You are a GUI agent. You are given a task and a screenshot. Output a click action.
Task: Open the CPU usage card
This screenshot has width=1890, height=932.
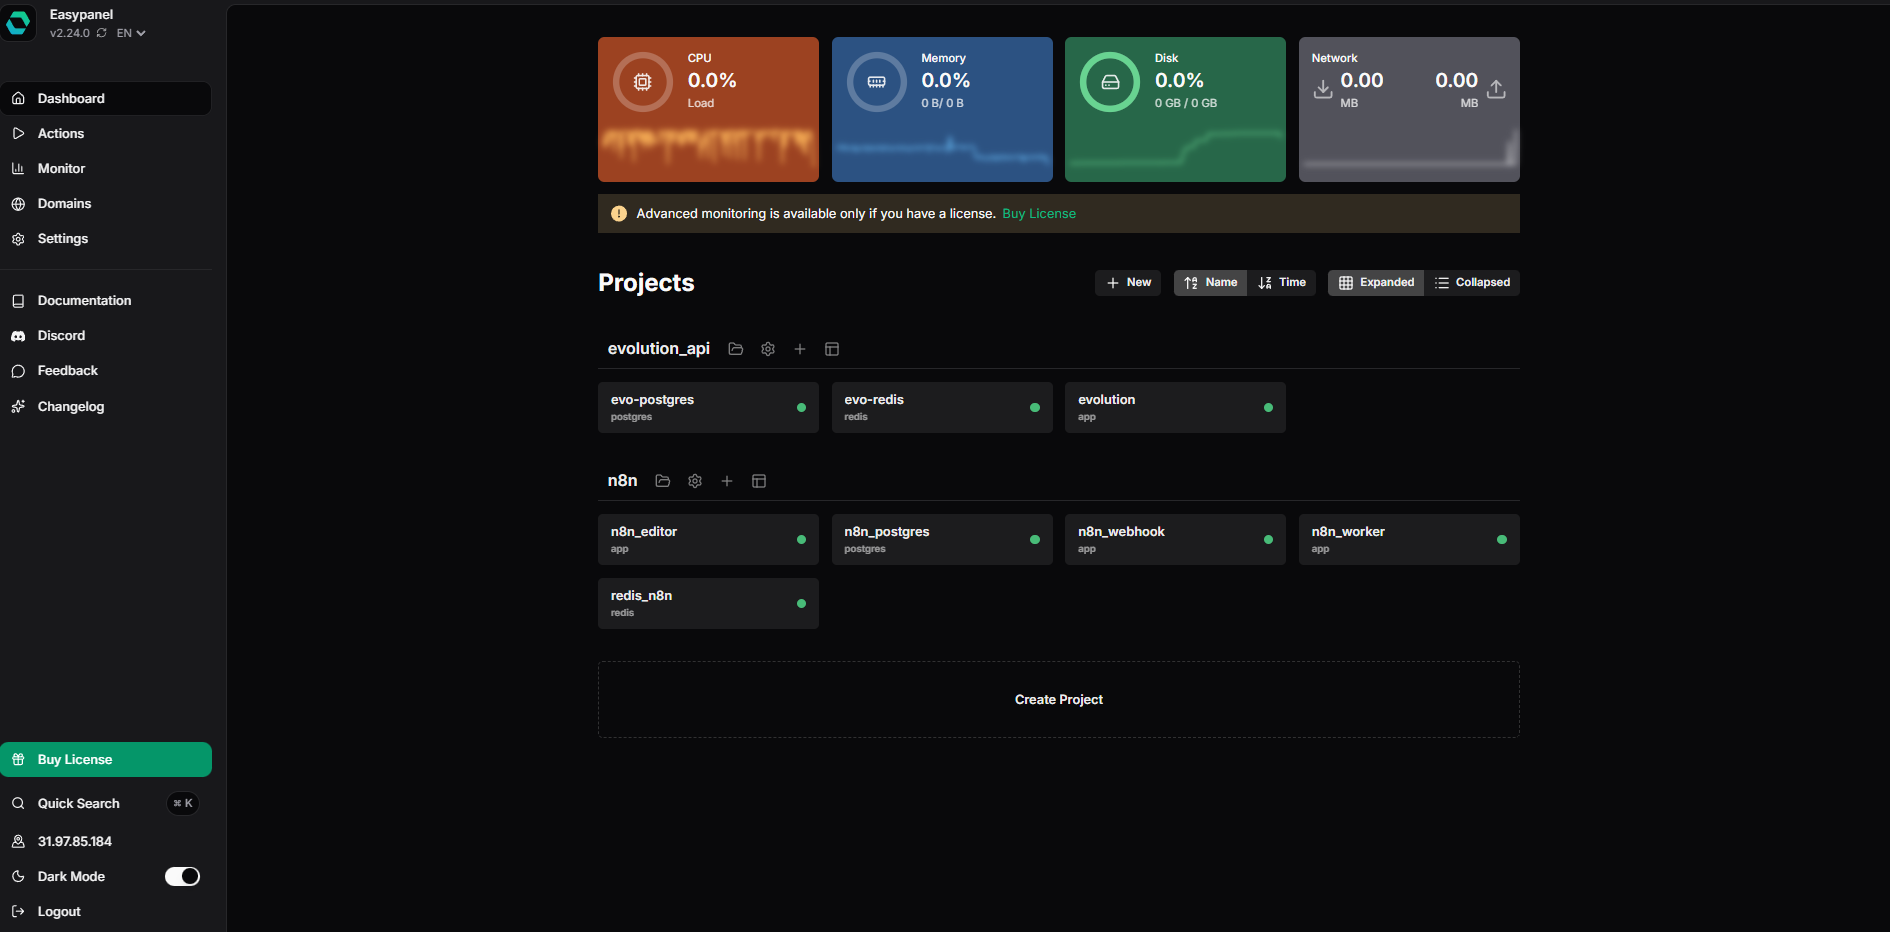coord(708,109)
